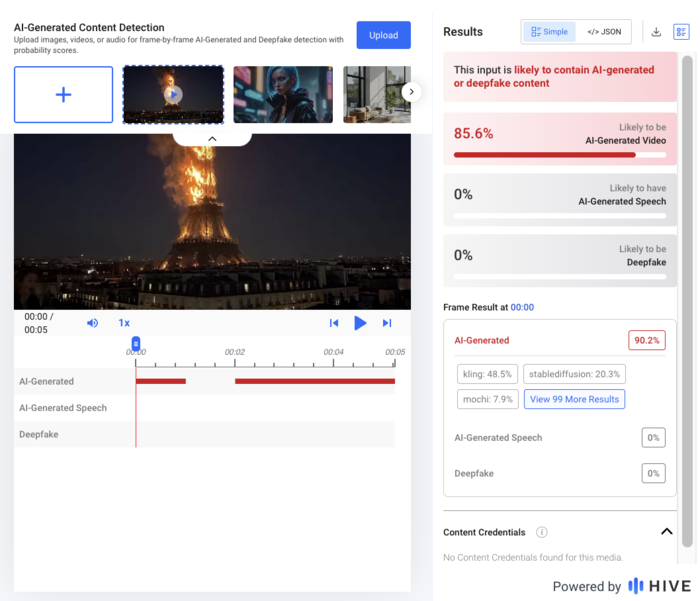Screen dimensions: 700x601
Task: Switch results to JSON view
Action: [x=604, y=32]
